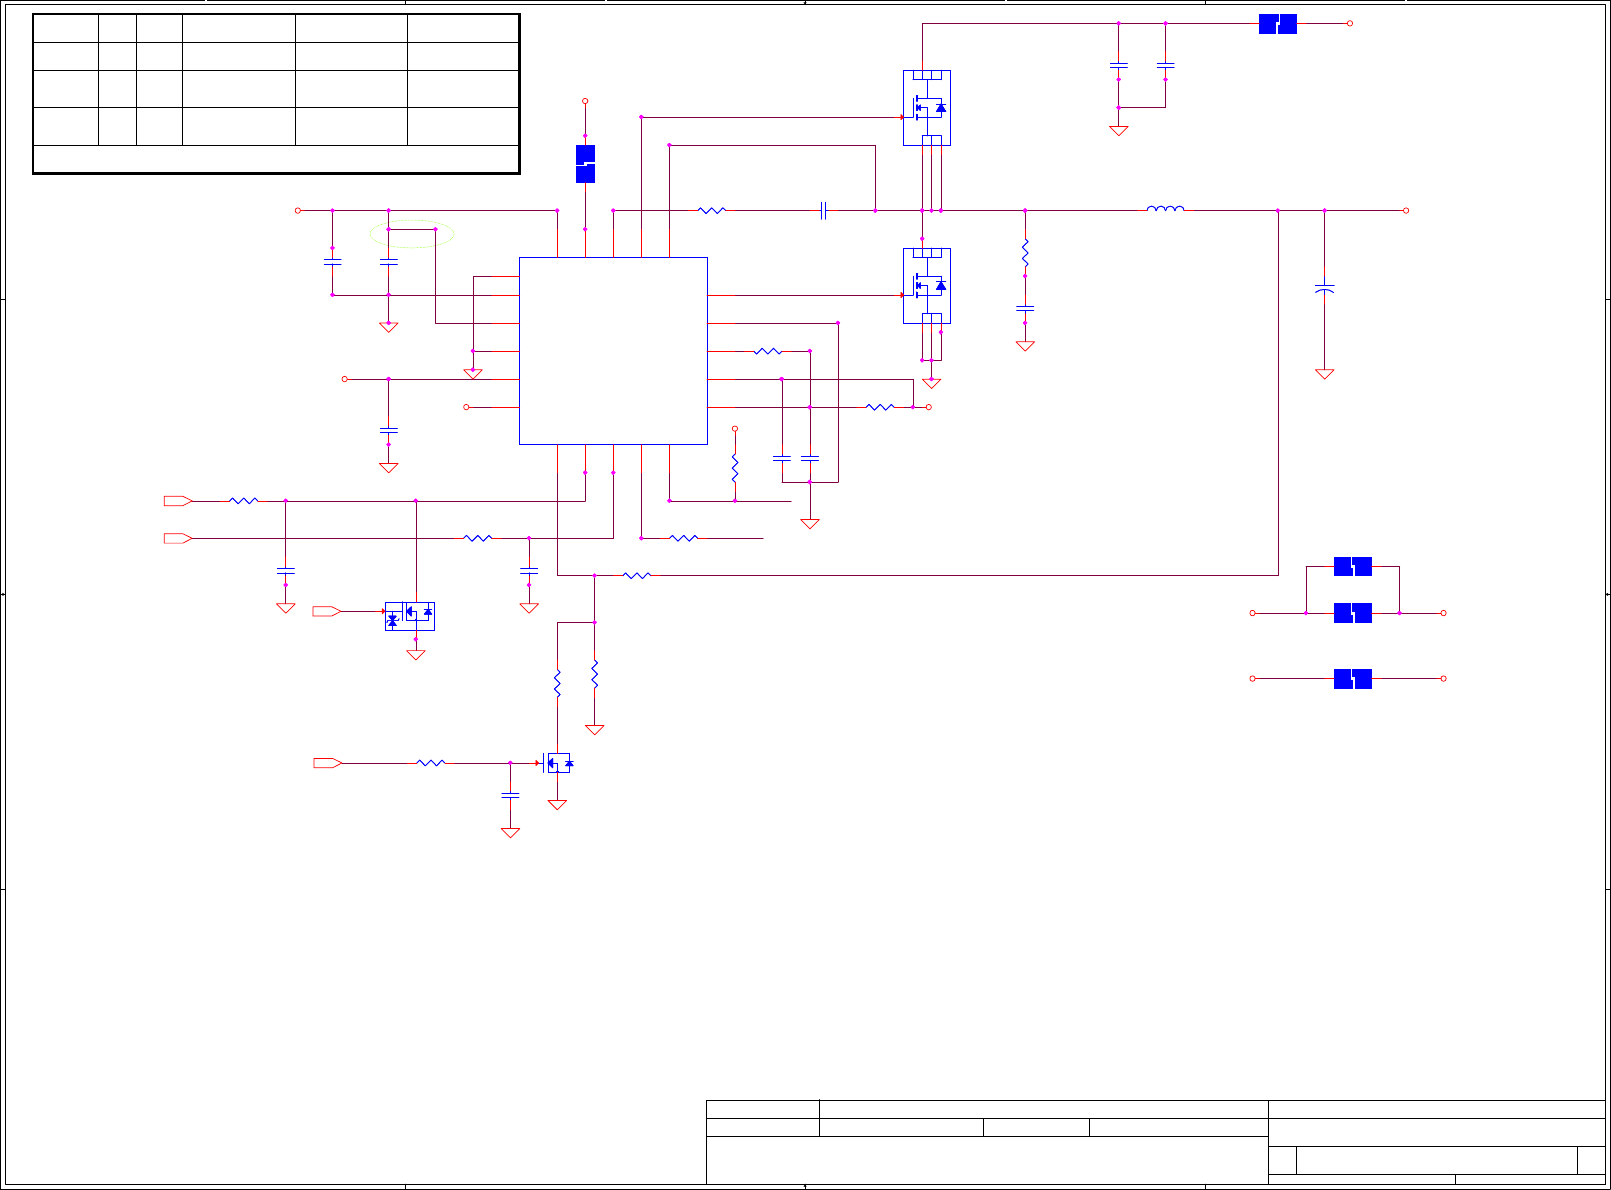Image resolution: width=1611 pixels, height=1190 pixels.
Task: Select the vertical snubber resistor right of MOSFETs
Action: click(1025, 253)
